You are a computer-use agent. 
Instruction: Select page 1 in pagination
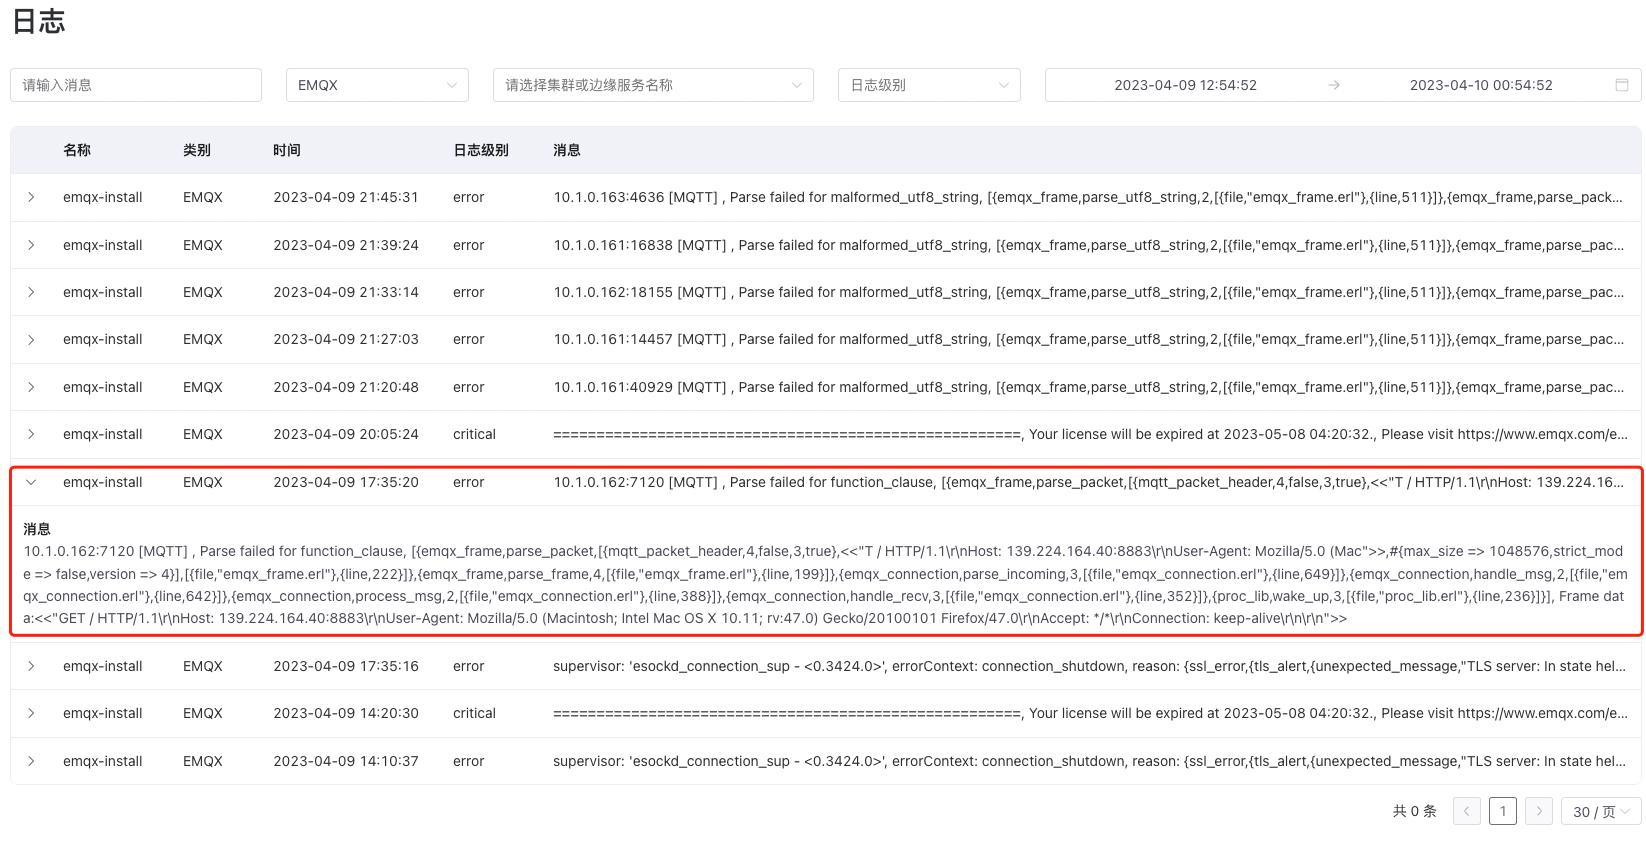click(x=1502, y=811)
